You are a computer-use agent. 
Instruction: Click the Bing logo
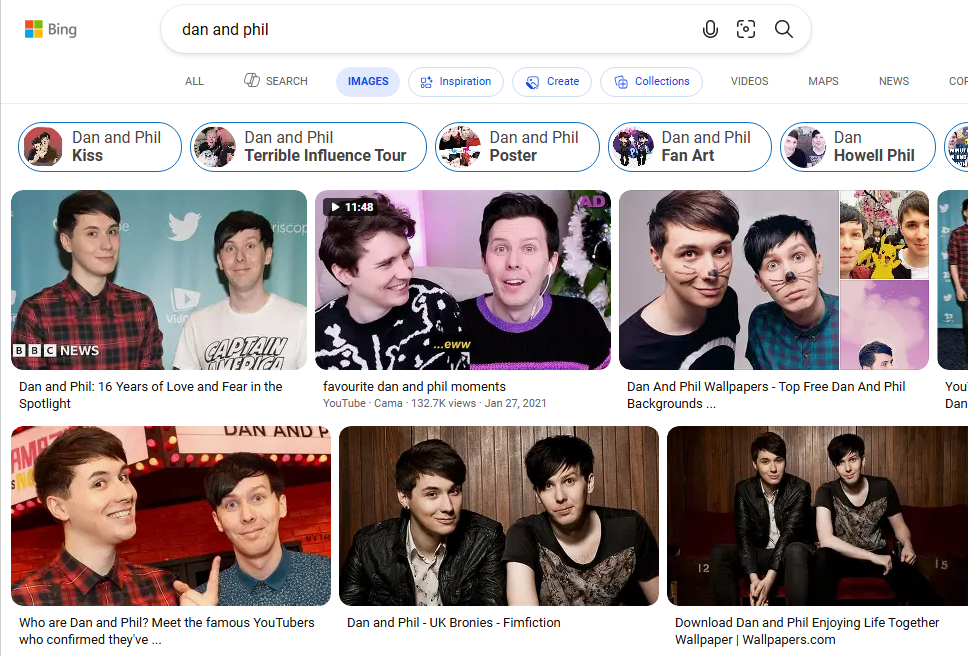pos(51,29)
